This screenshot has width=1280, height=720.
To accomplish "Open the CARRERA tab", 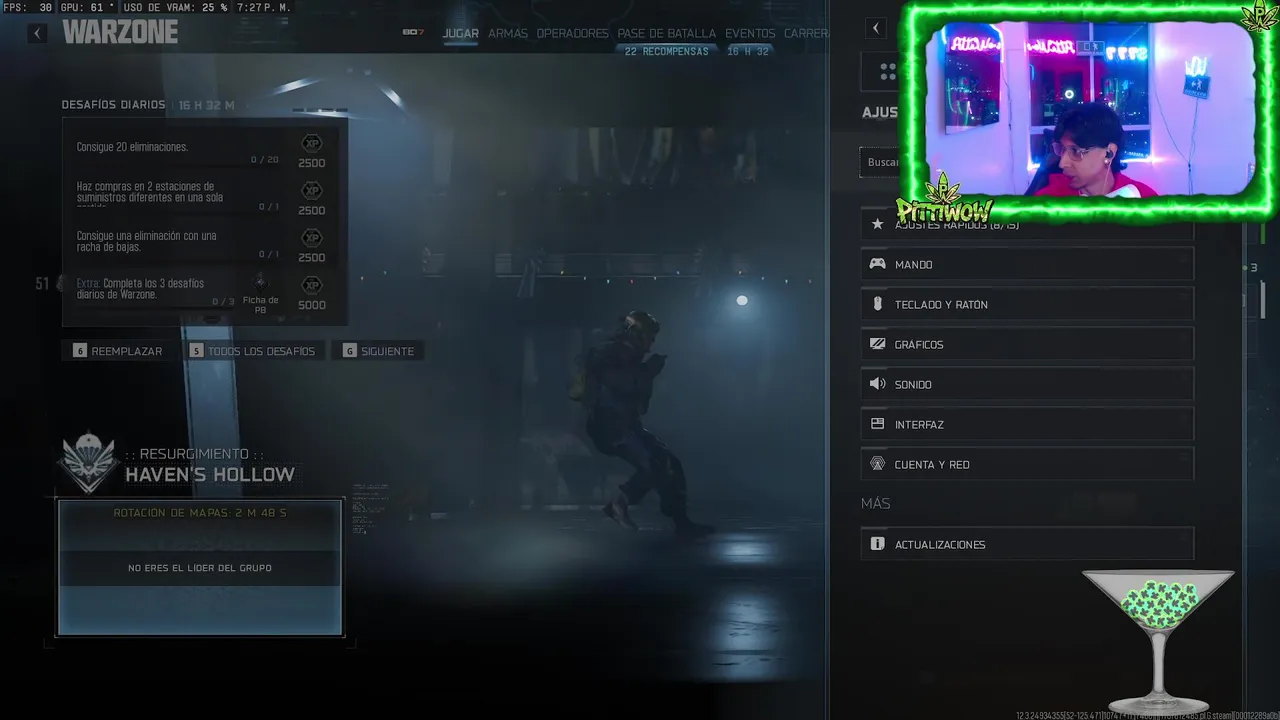I will [806, 33].
